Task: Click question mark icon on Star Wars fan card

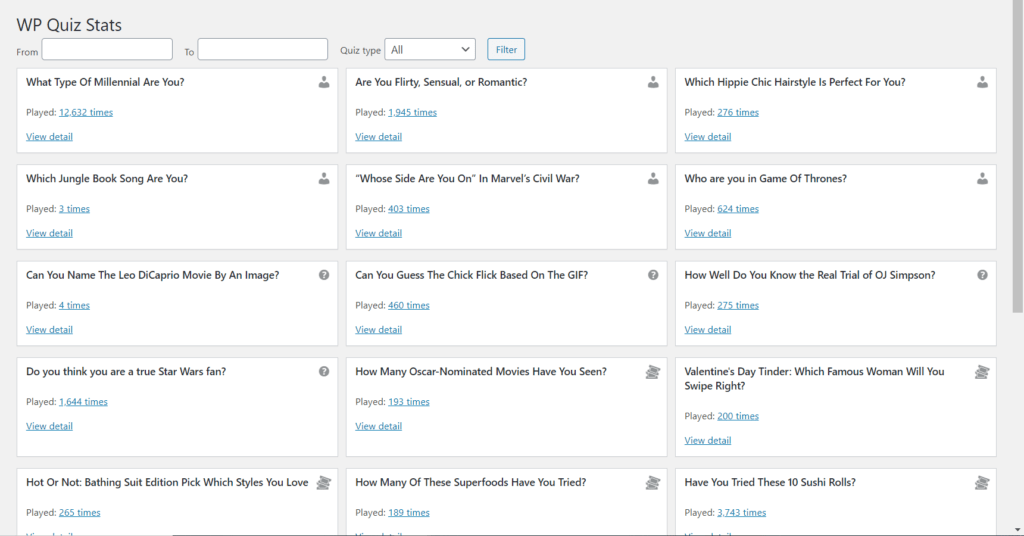Action: [x=324, y=371]
